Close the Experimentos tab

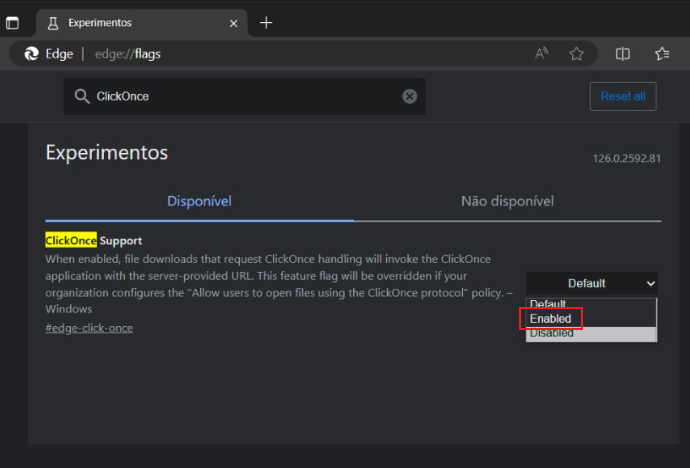click(x=234, y=23)
